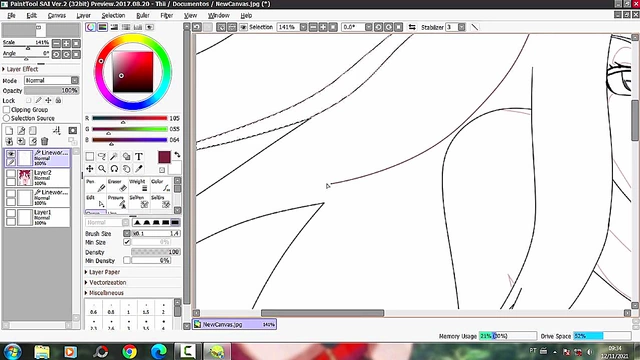Select the Lasso tool
This screenshot has height=360, width=640.
click(x=102, y=157)
